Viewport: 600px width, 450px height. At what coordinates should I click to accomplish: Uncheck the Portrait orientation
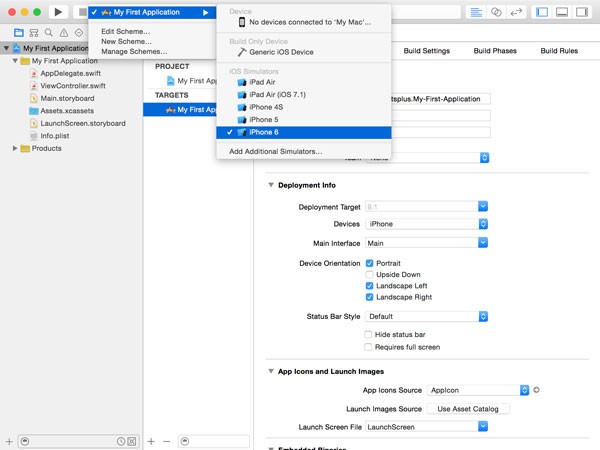[369, 263]
